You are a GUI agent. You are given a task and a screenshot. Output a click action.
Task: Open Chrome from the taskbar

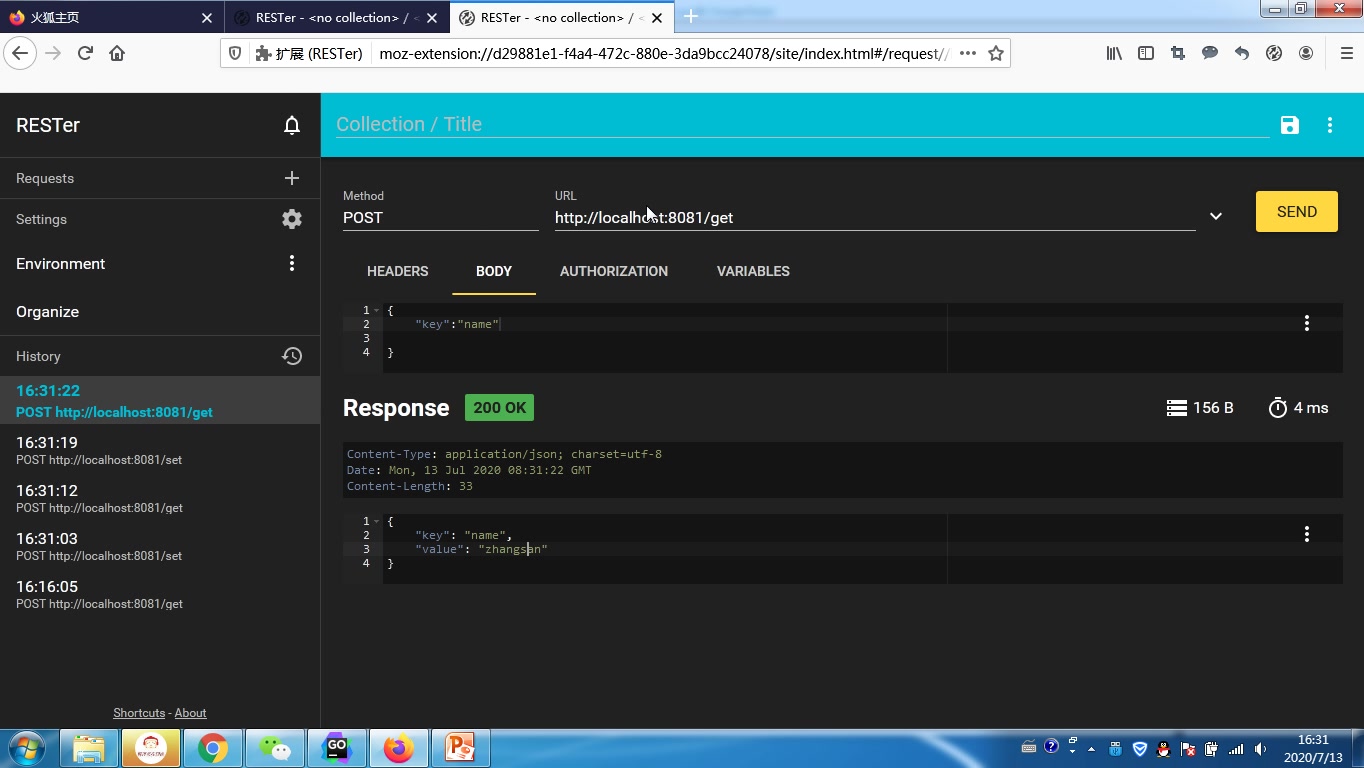[212, 748]
